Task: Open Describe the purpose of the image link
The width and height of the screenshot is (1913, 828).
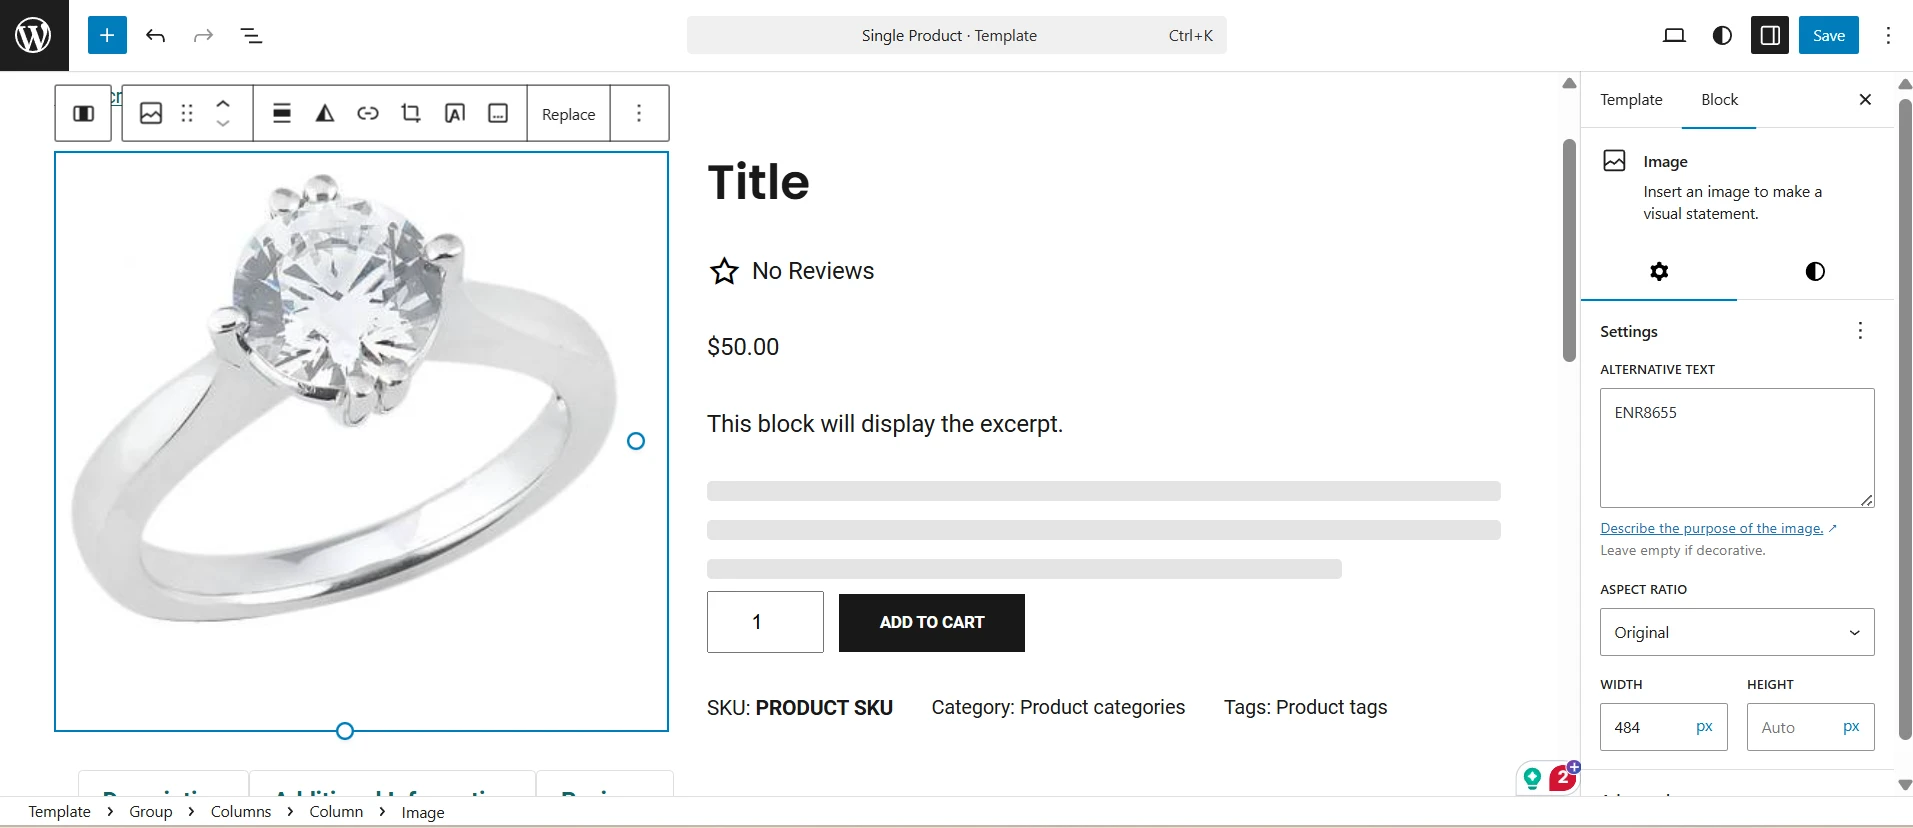Action: click(1712, 529)
